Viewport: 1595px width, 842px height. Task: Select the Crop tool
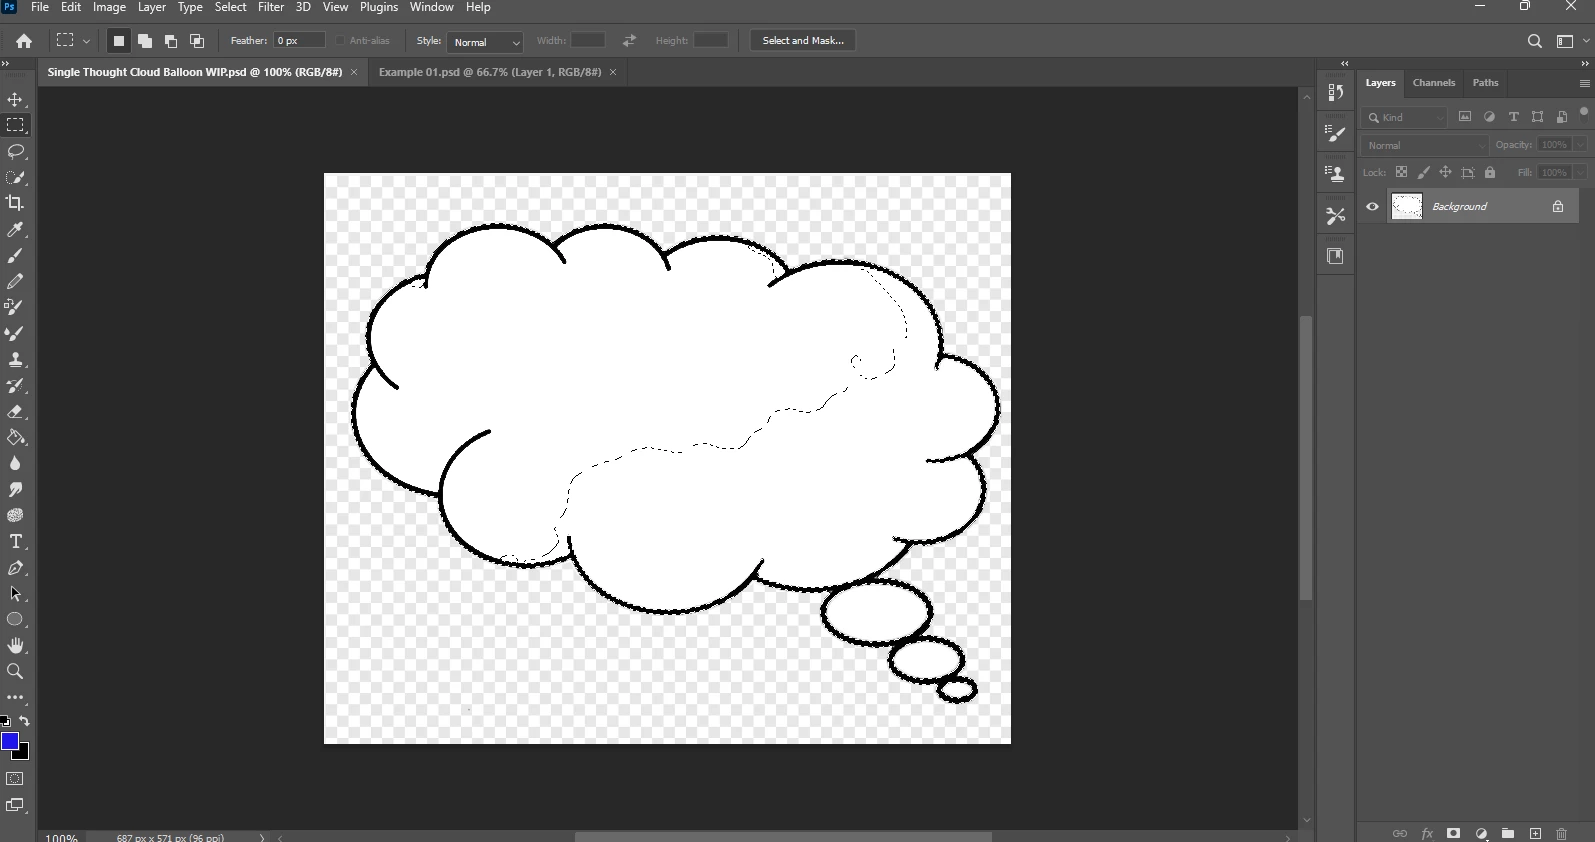pyautogui.click(x=15, y=203)
